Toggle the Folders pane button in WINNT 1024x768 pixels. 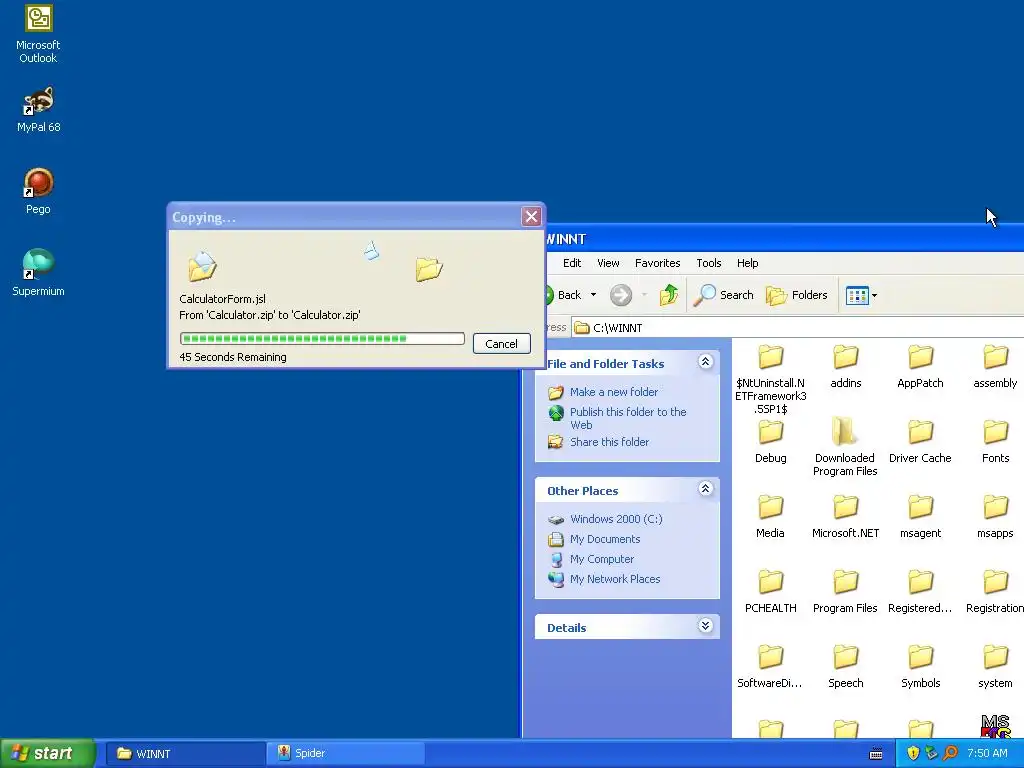click(x=797, y=295)
